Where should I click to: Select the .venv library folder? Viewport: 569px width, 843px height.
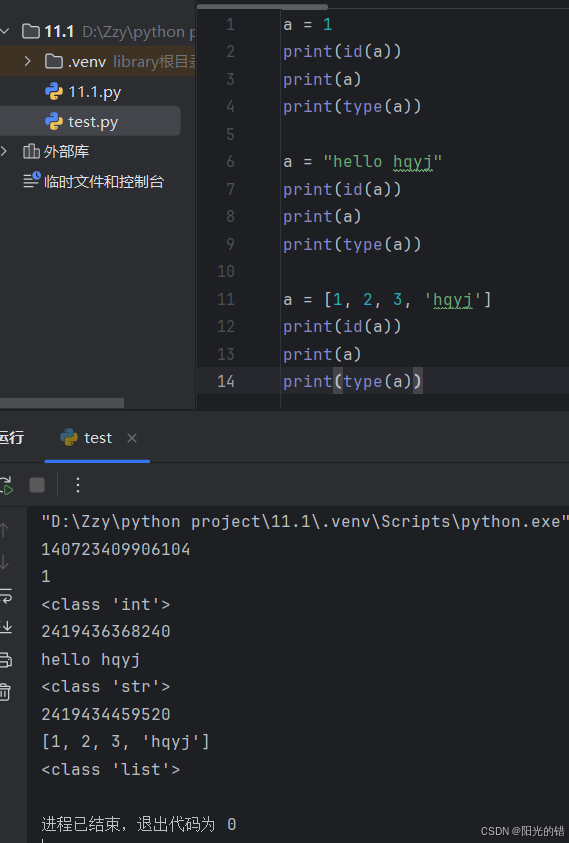pos(87,62)
